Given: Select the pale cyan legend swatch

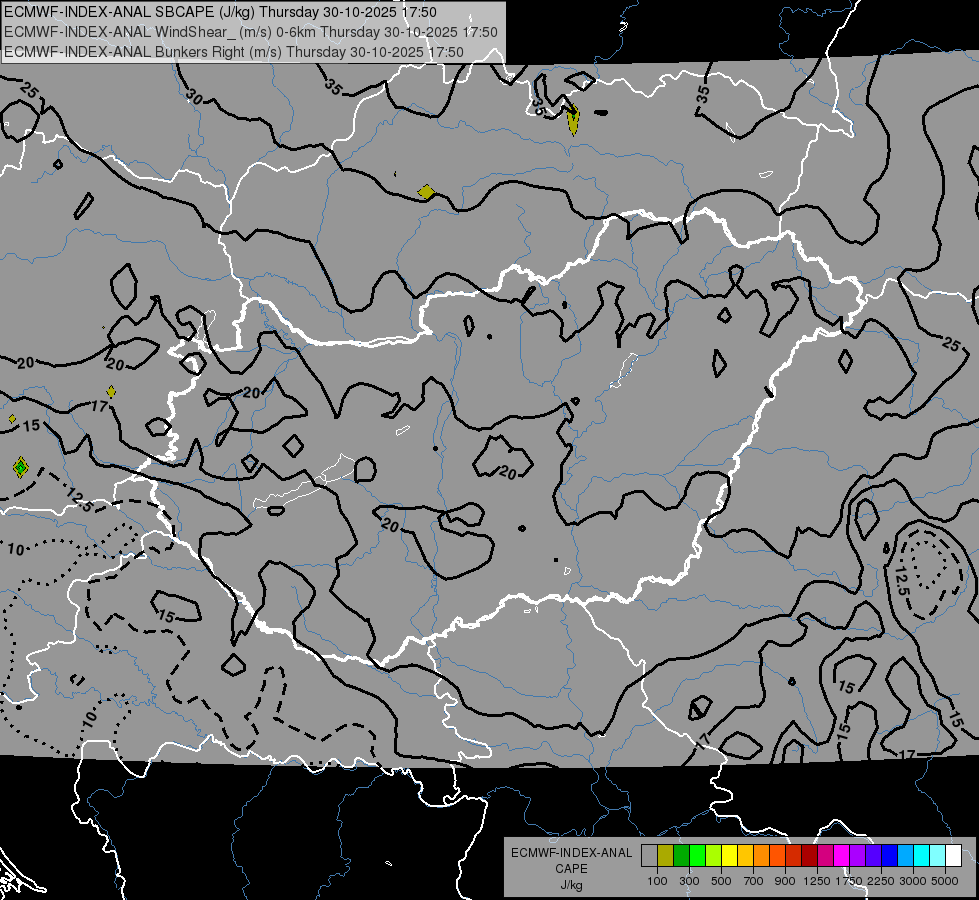Looking at the screenshot, I should tap(938, 856).
